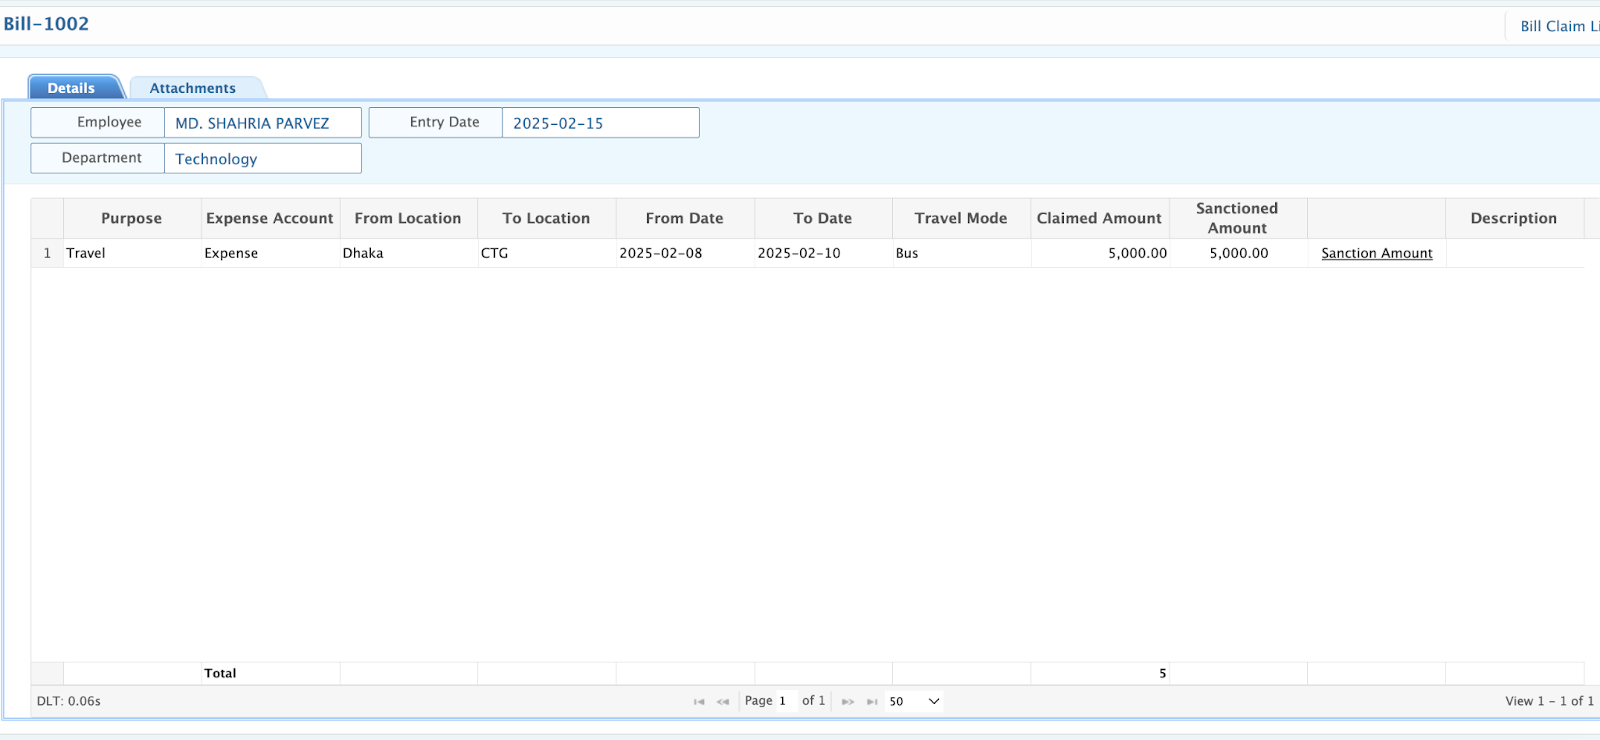
Task: Sort by Claimed Amount column header
Action: tap(1099, 218)
